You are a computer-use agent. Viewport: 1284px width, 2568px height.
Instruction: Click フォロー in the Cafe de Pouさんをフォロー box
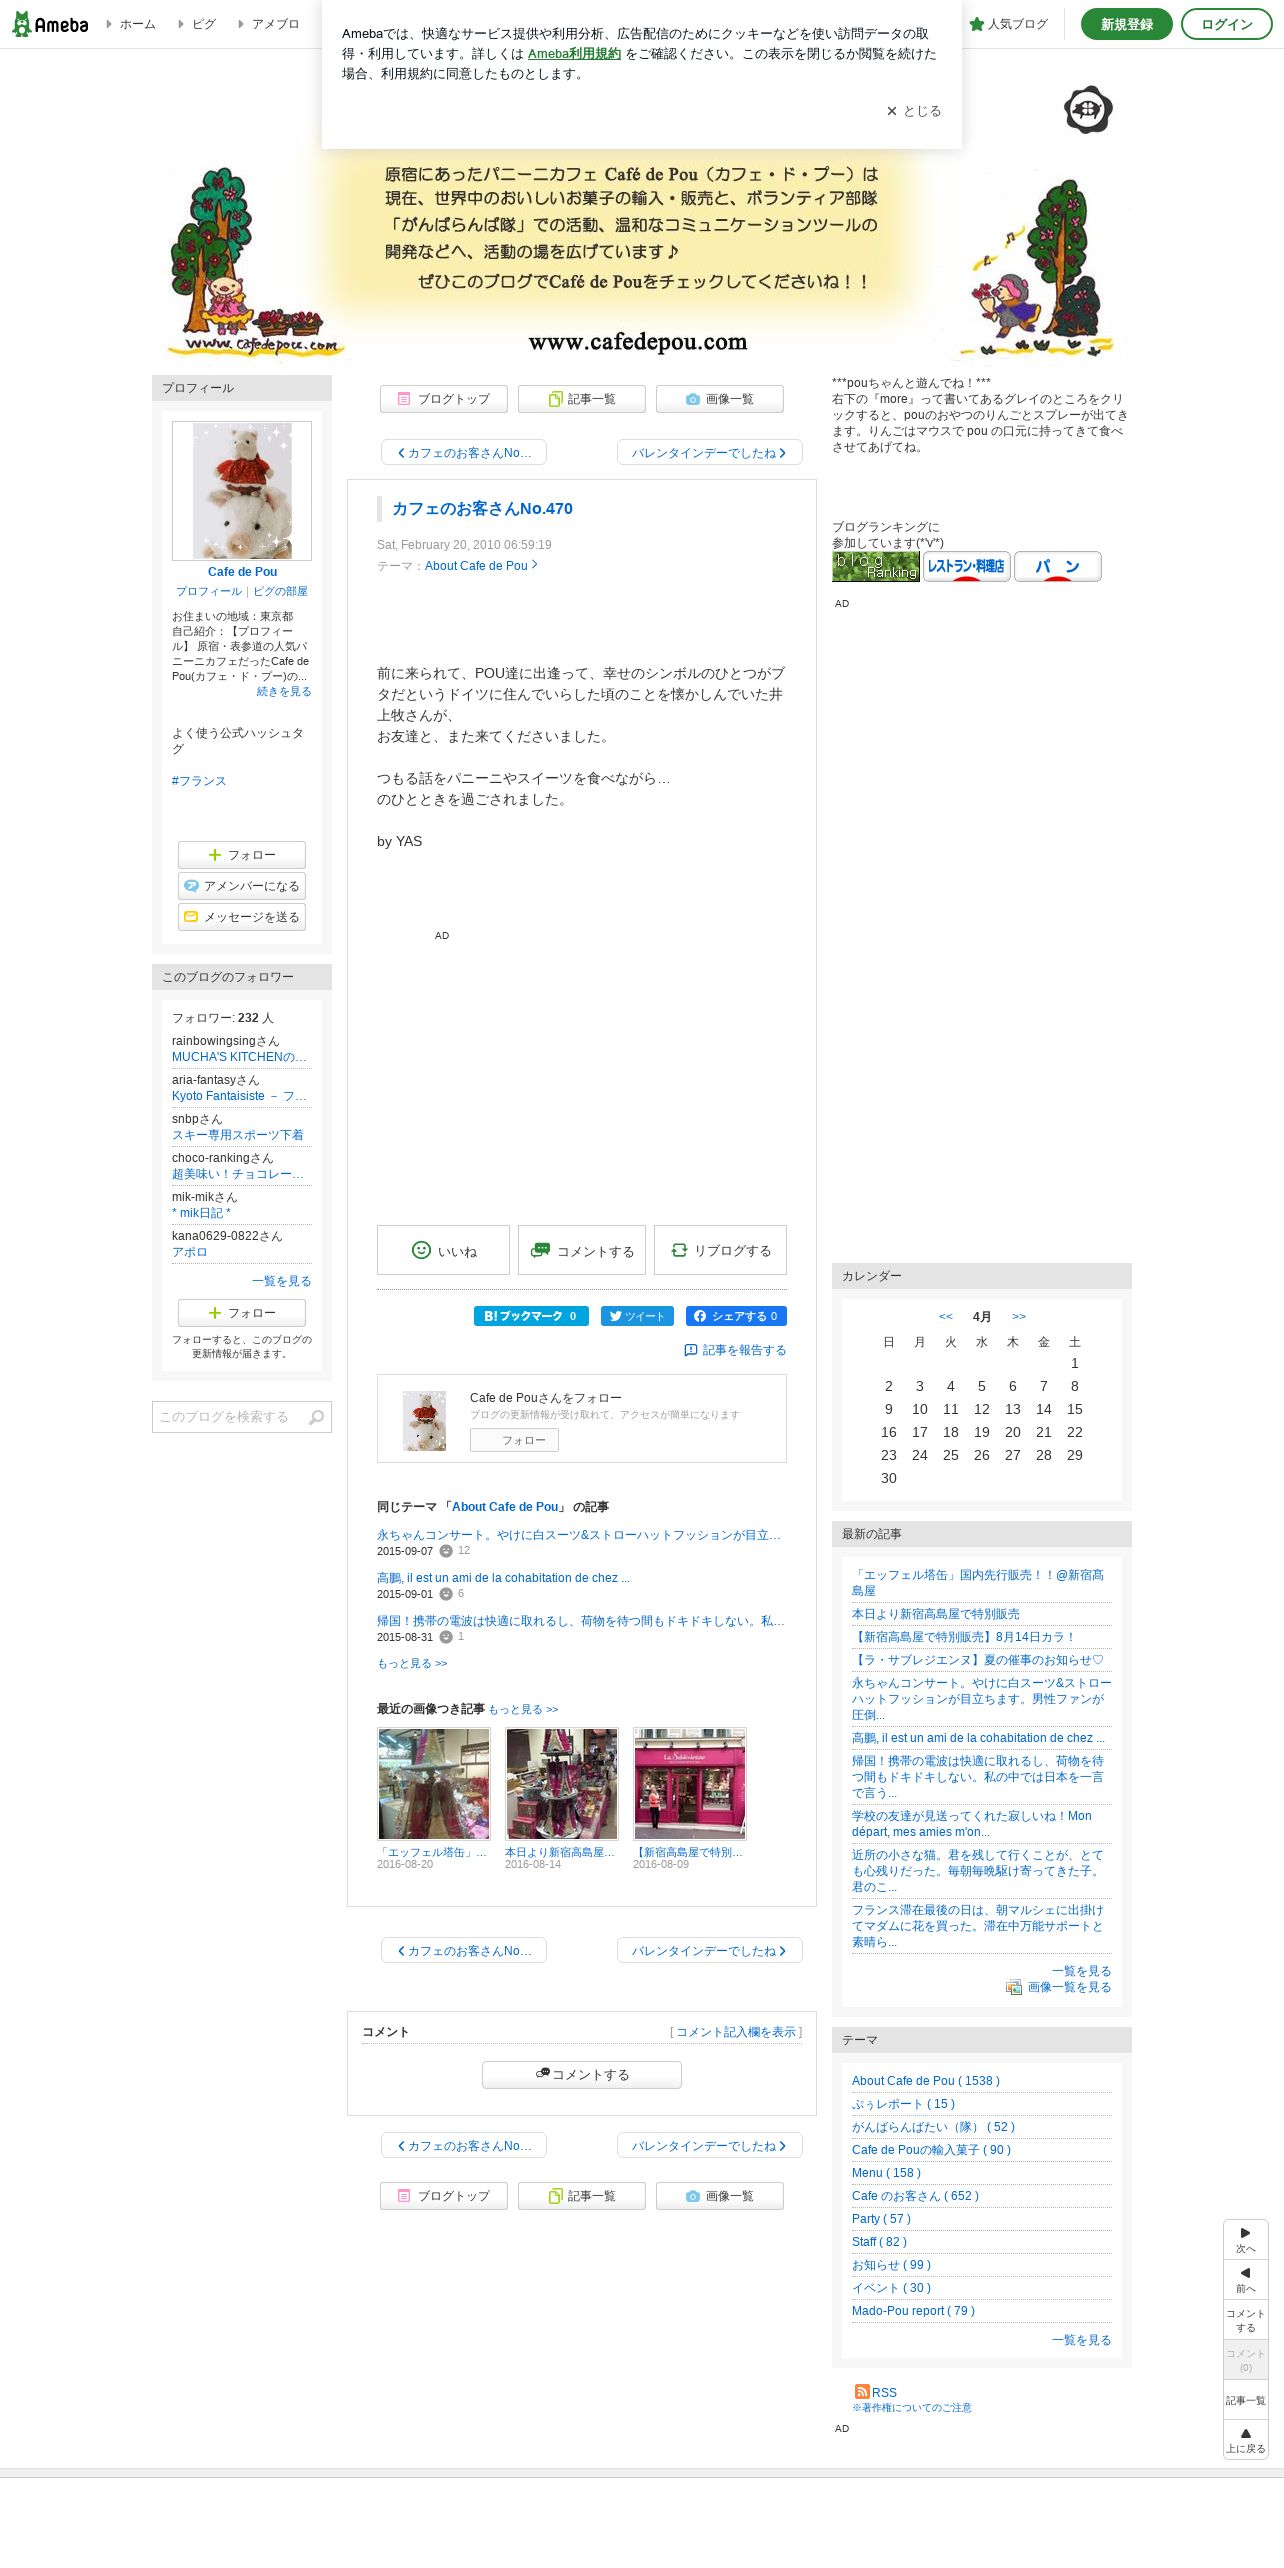(x=514, y=1440)
